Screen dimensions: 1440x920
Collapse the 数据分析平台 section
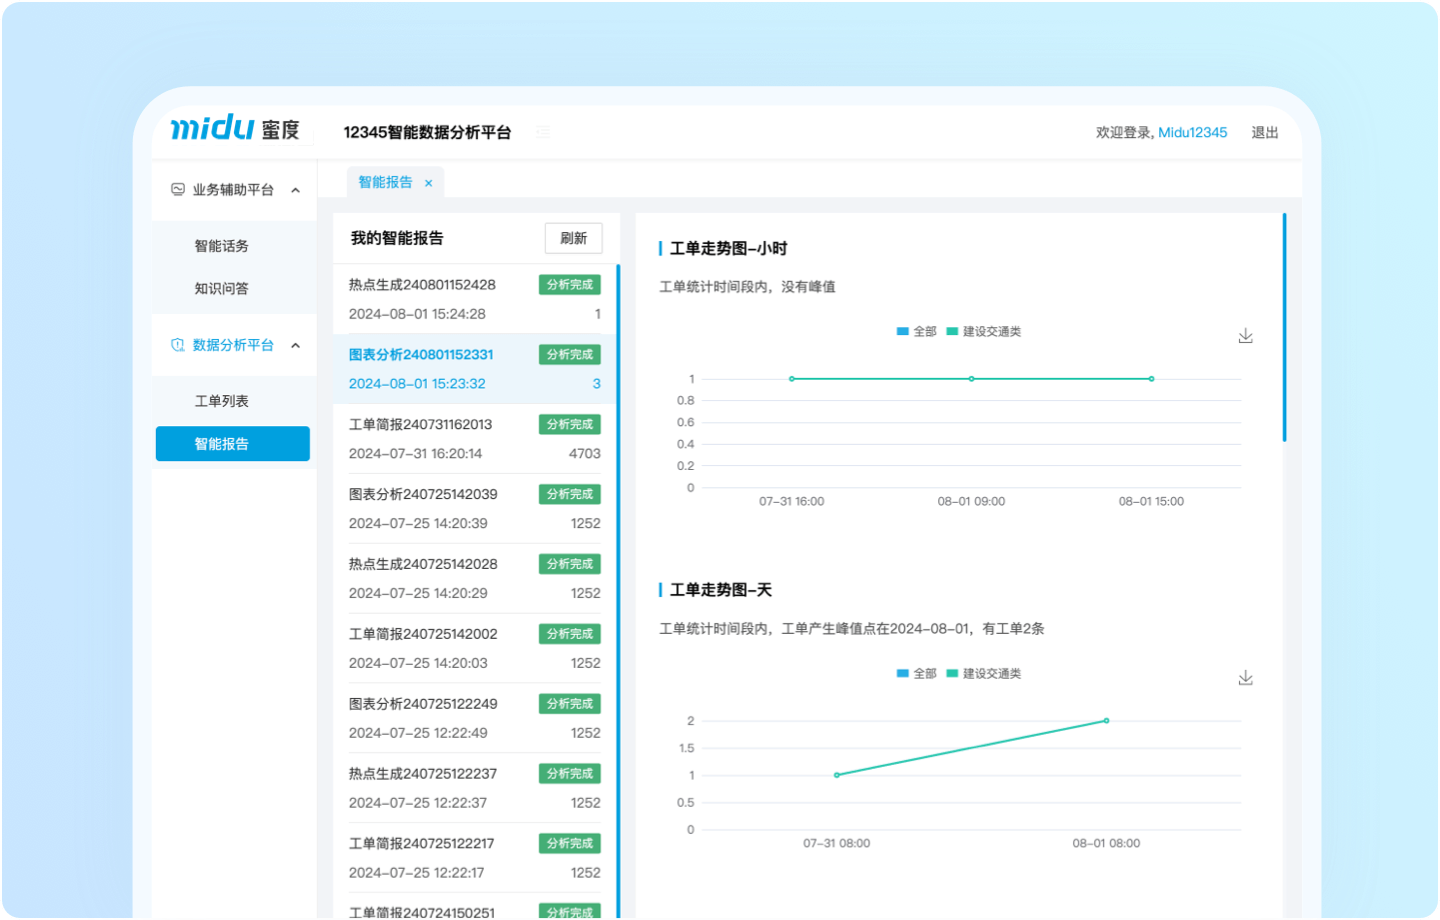coord(295,345)
